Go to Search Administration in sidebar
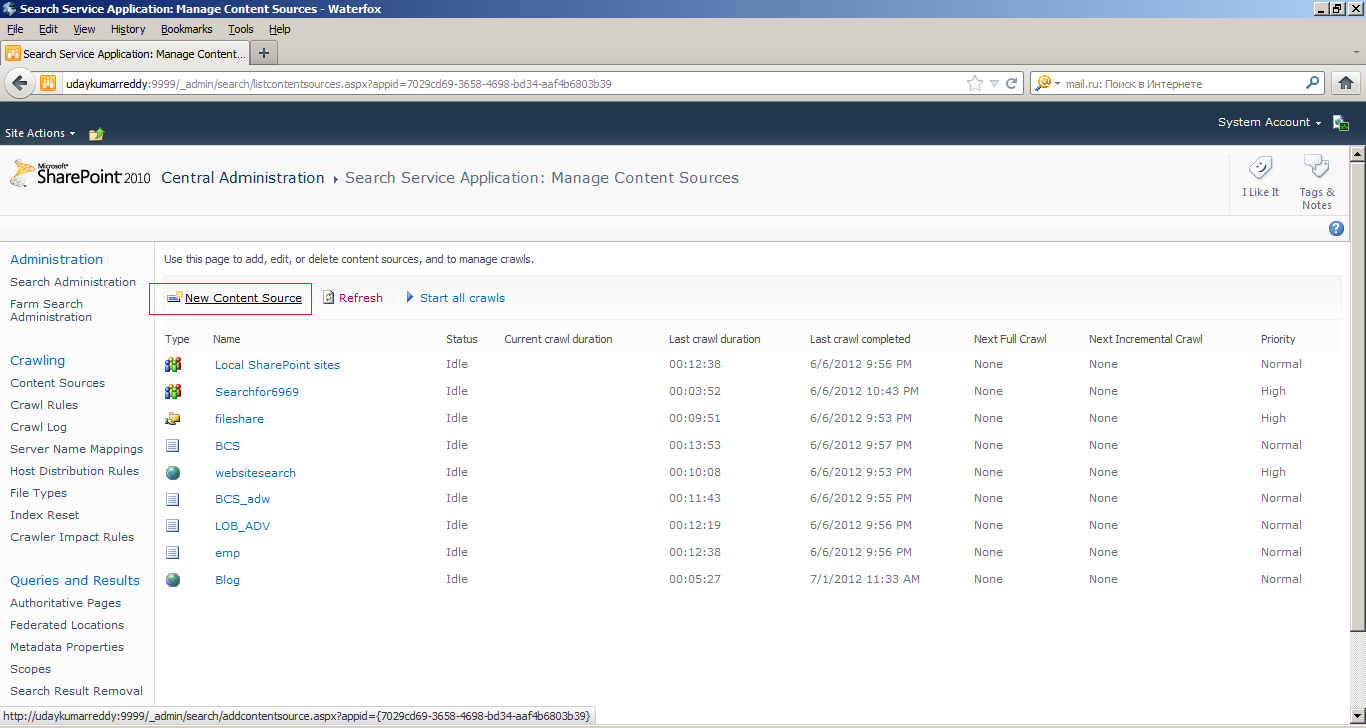 click(x=73, y=282)
